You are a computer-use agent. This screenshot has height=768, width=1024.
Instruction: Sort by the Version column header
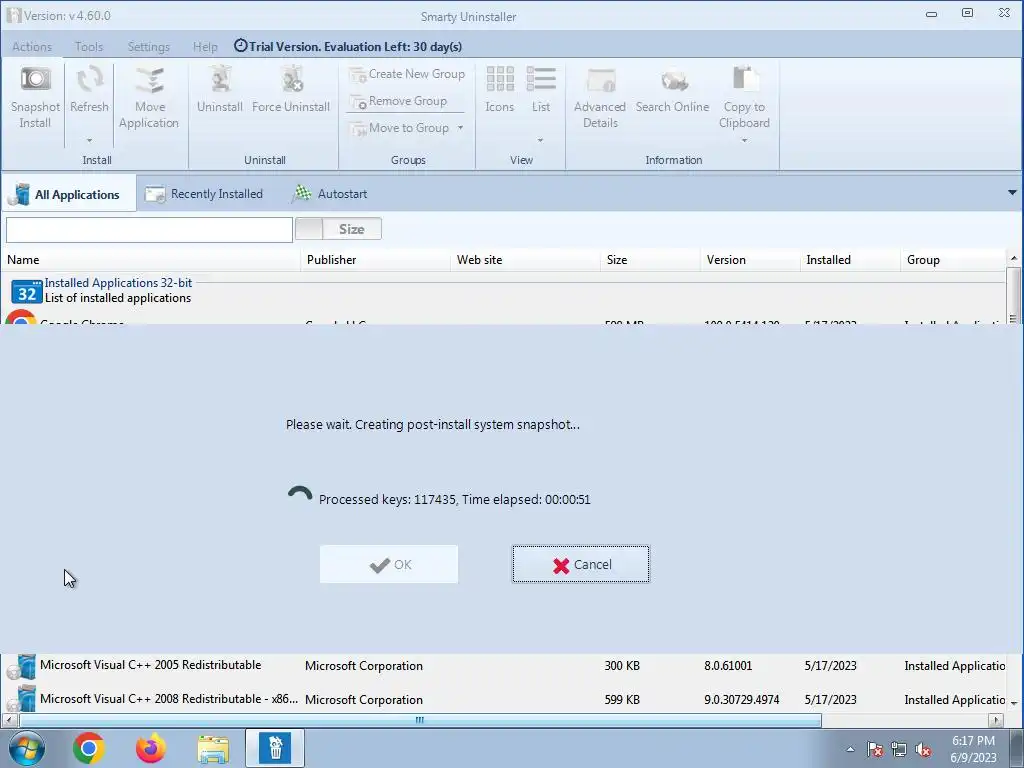pyautogui.click(x=750, y=260)
